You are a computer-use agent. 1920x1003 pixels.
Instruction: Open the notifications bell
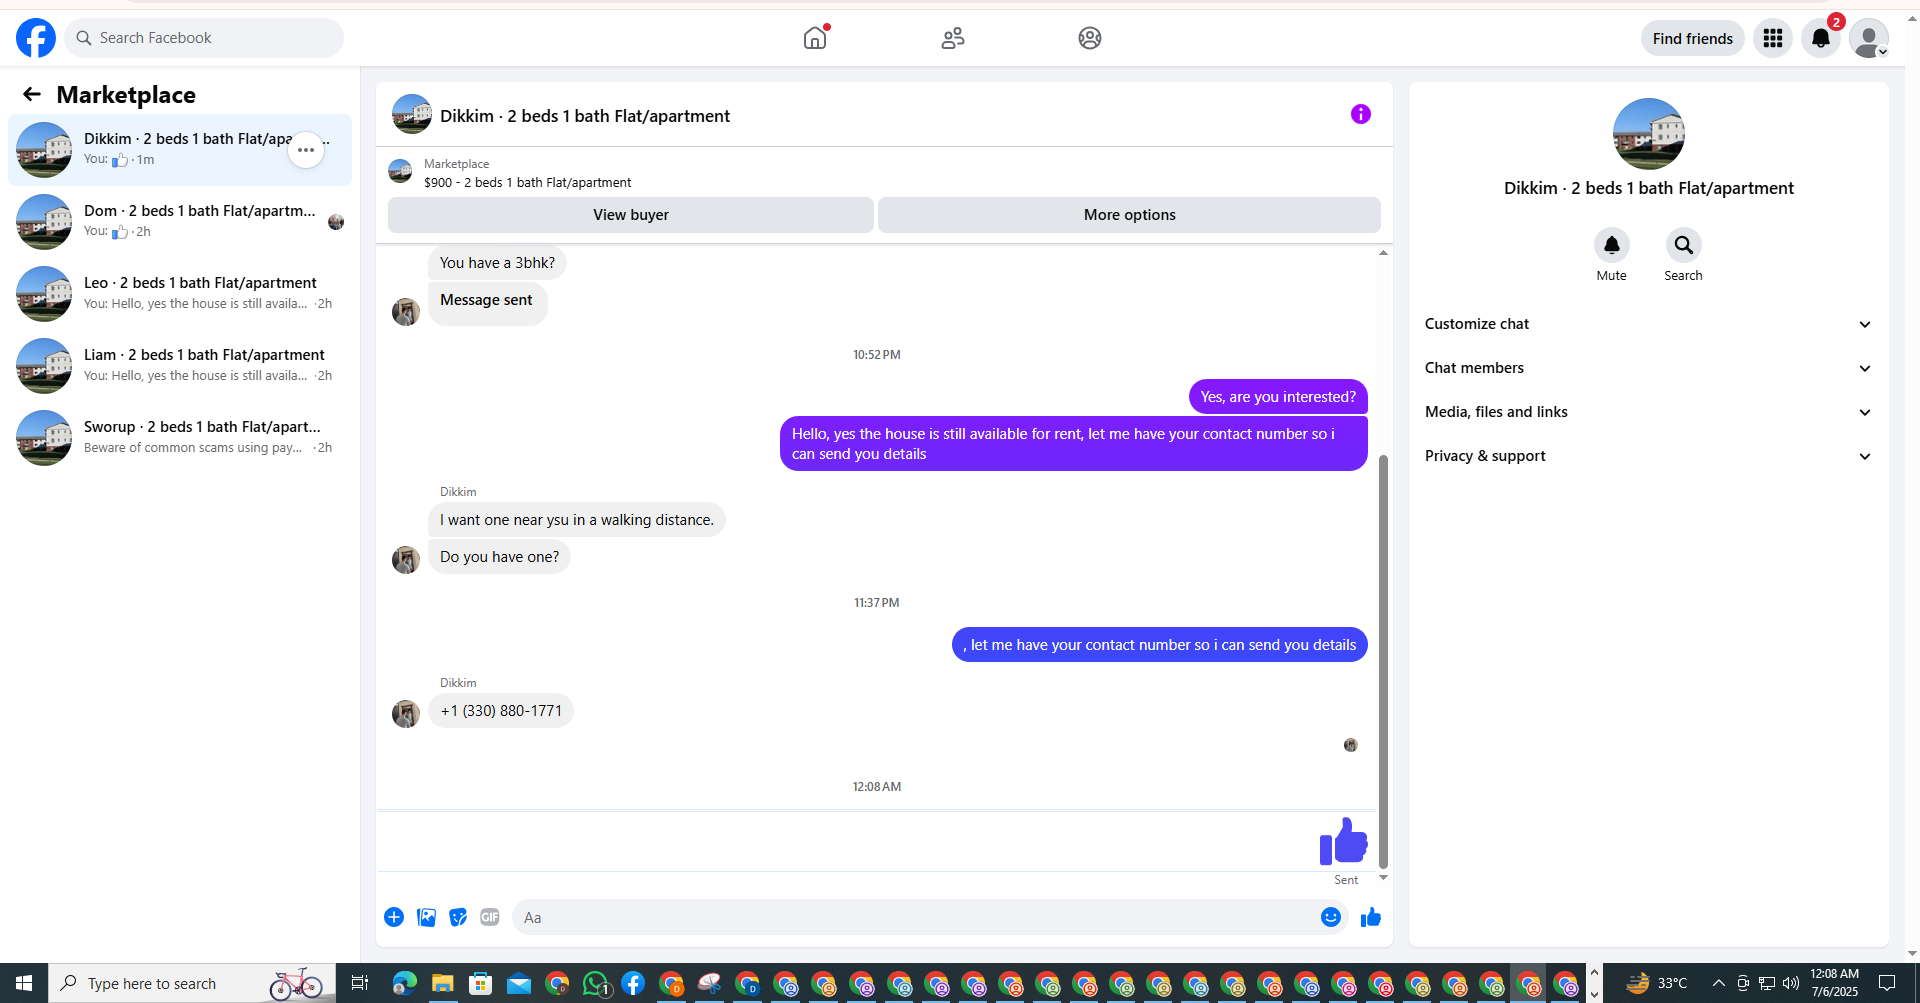click(1821, 38)
